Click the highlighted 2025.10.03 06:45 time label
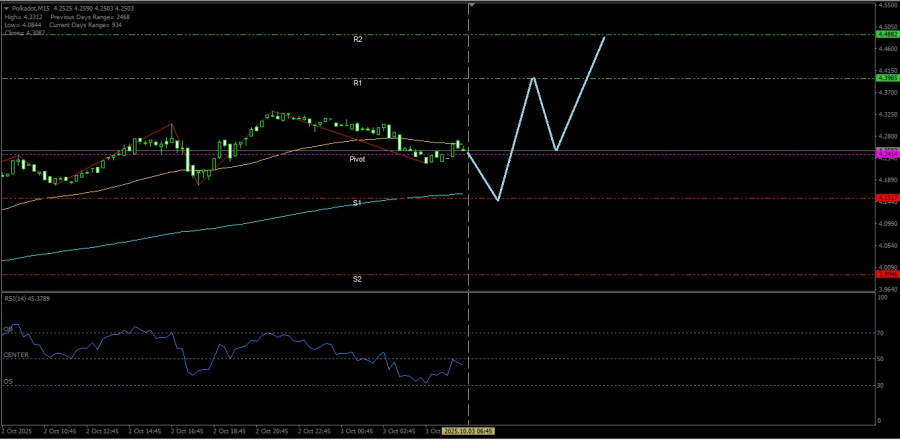 pos(469,431)
